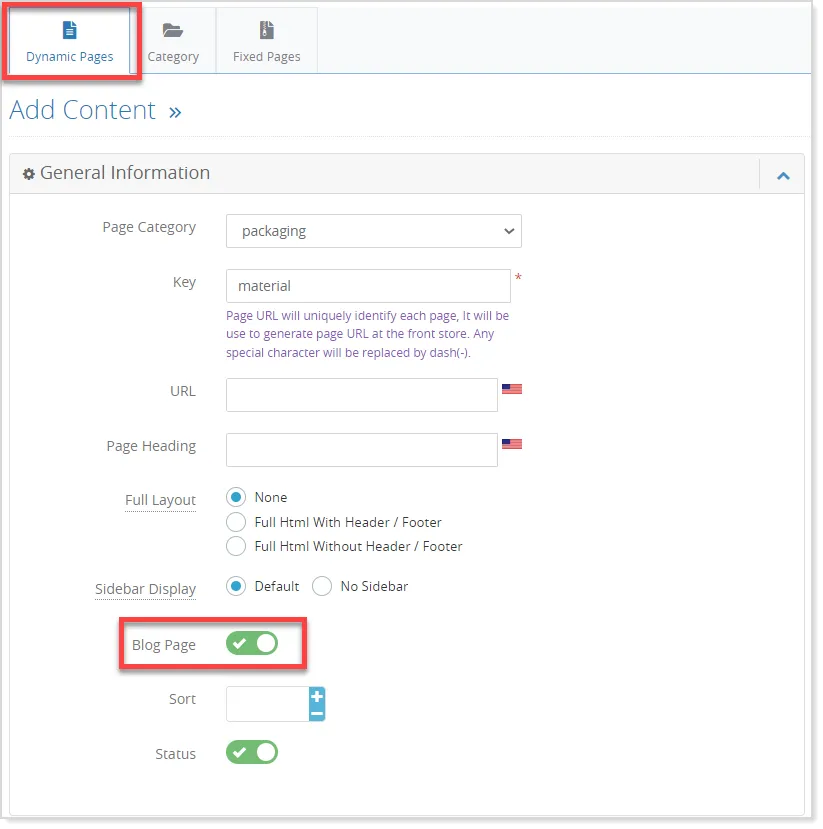Turn off the Status toggle
Viewport: 823px width, 829px height.
tap(251, 754)
